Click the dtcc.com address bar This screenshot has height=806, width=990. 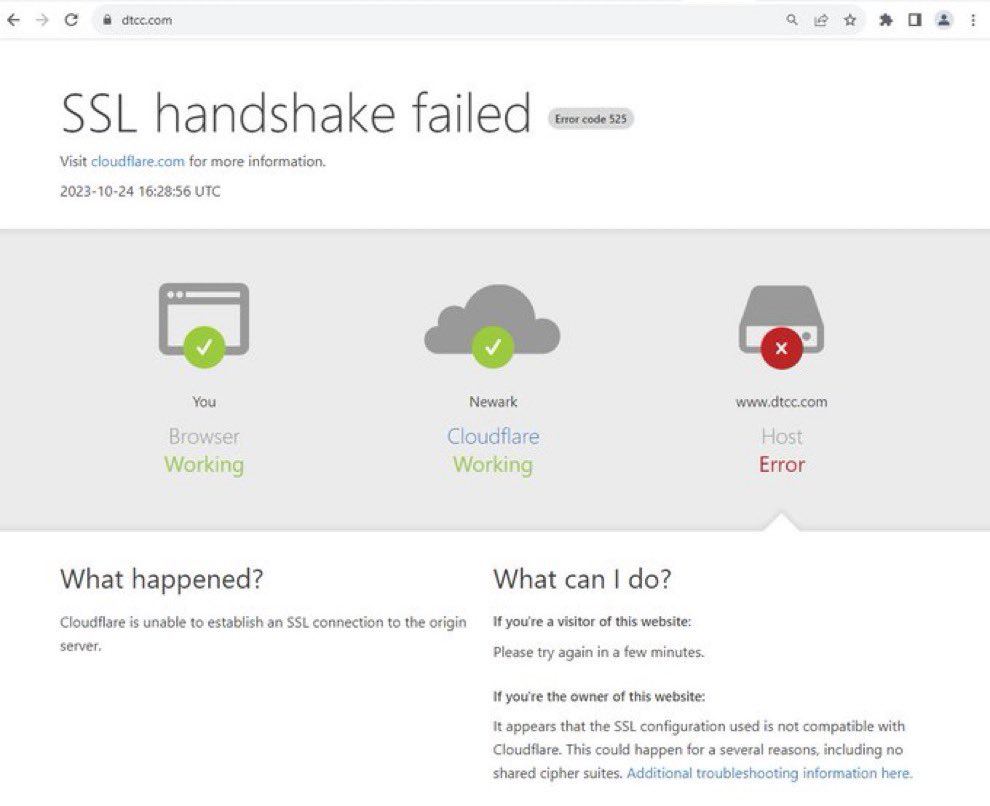coord(400,20)
